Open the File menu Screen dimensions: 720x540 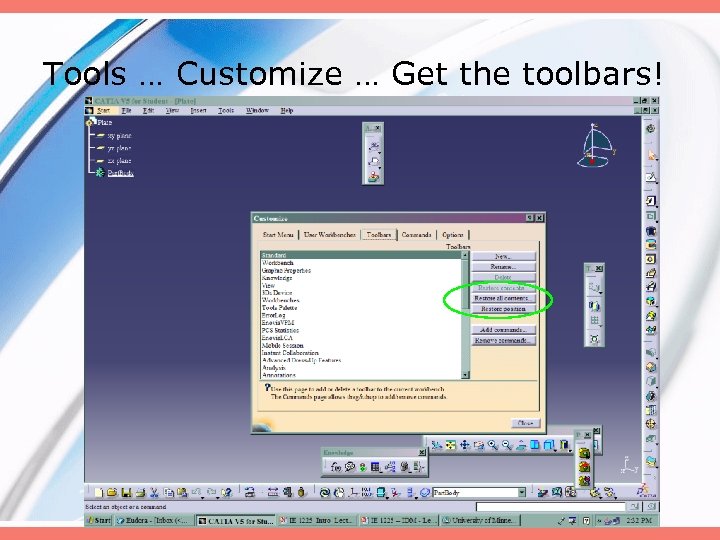tap(126, 111)
